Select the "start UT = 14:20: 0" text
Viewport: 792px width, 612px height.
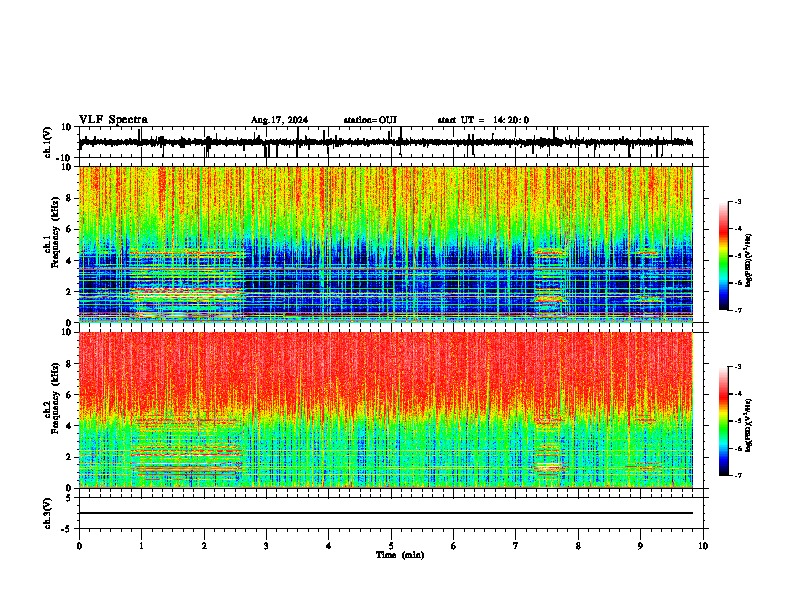(483, 120)
